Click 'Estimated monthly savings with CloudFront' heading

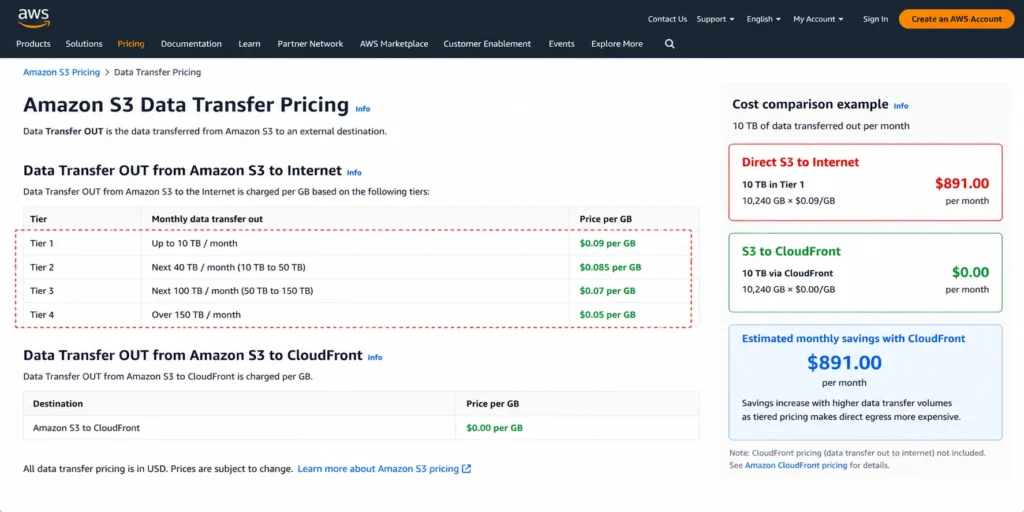pos(853,339)
